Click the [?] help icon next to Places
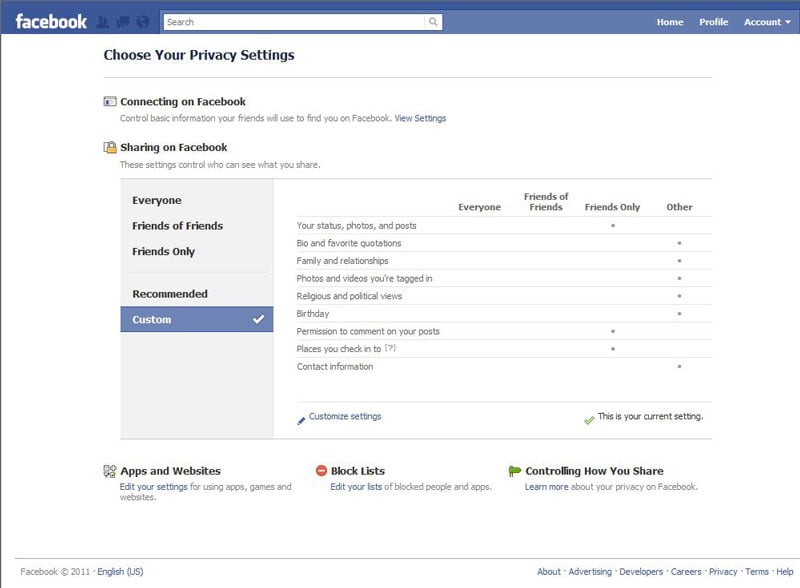 click(x=390, y=348)
